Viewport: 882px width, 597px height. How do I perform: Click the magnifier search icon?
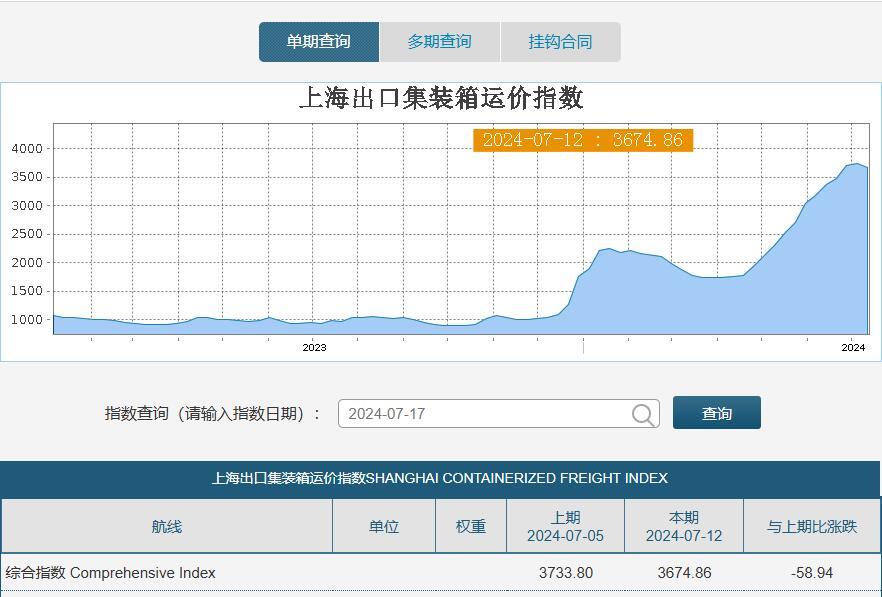pos(644,412)
